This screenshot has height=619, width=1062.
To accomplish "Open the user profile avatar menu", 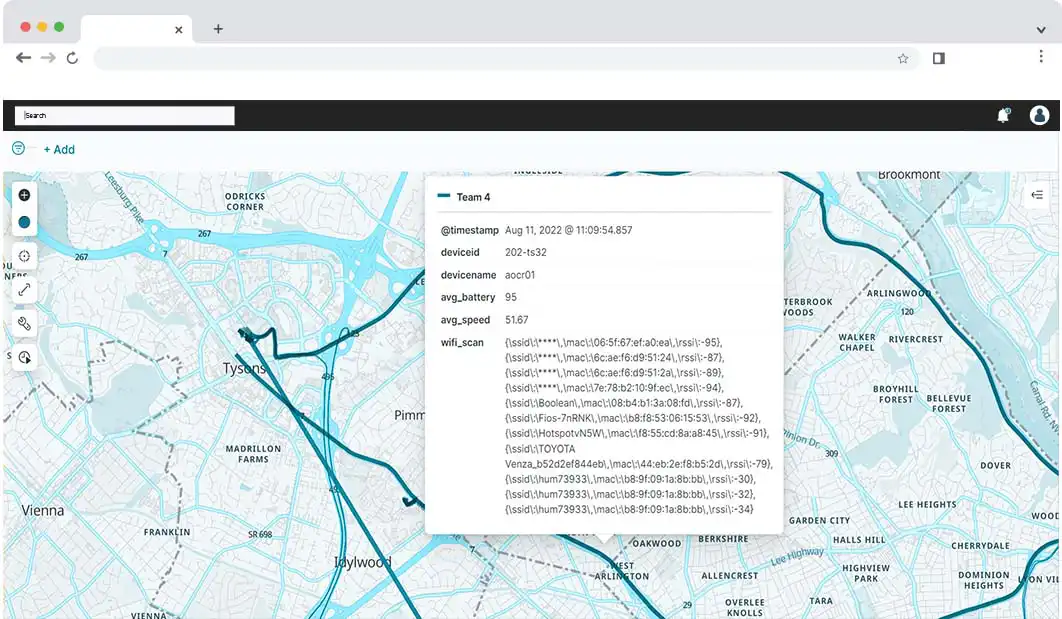I will [x=1039, y=115].
